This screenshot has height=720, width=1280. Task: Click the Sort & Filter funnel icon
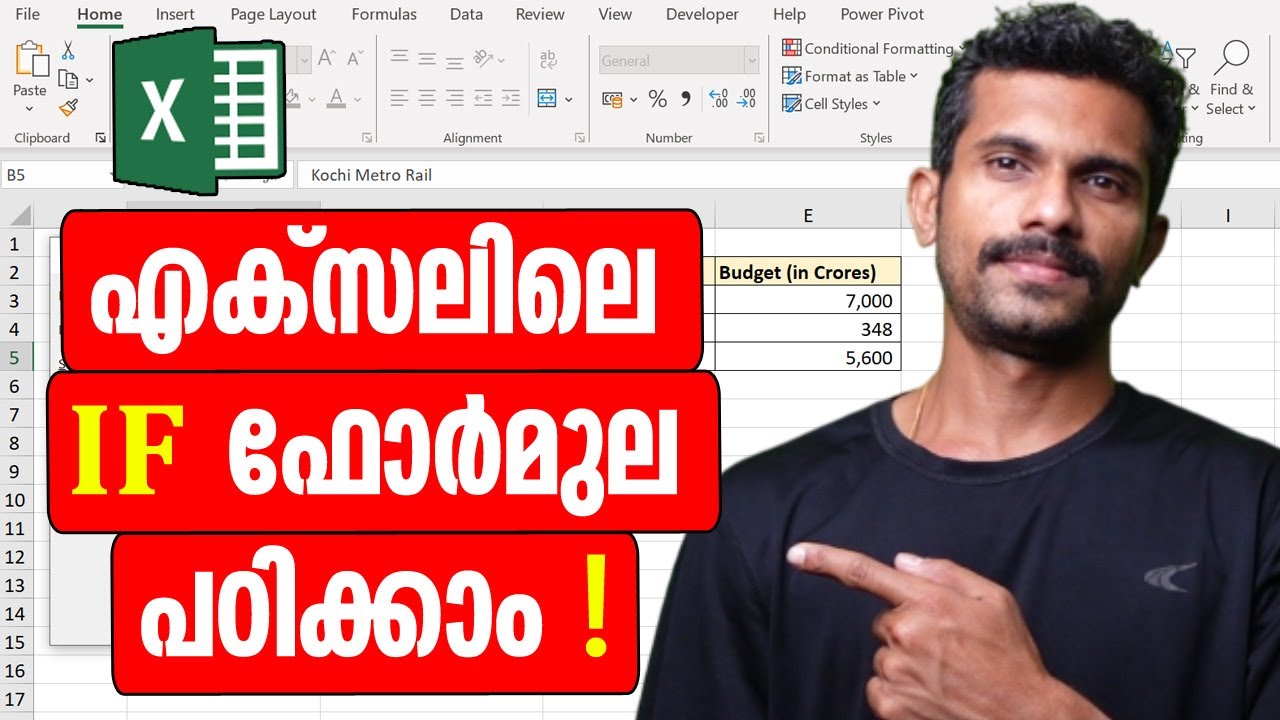coord(1186,59)
